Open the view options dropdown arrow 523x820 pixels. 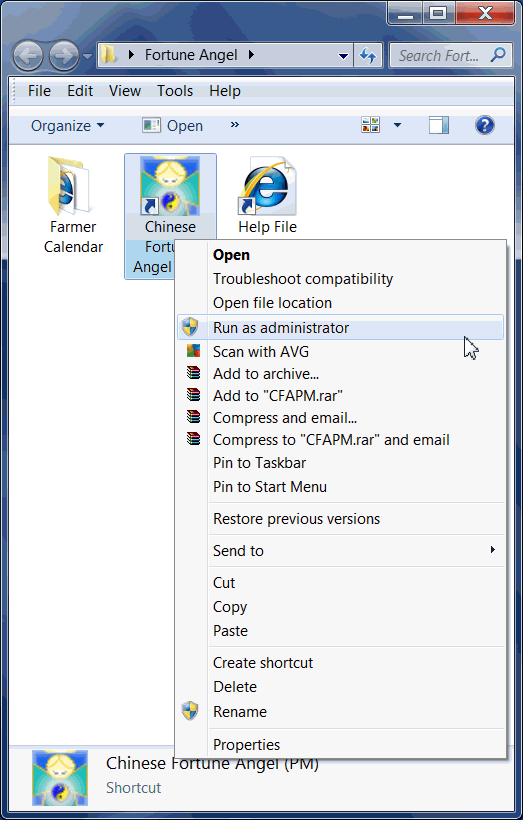coord(397,125)
